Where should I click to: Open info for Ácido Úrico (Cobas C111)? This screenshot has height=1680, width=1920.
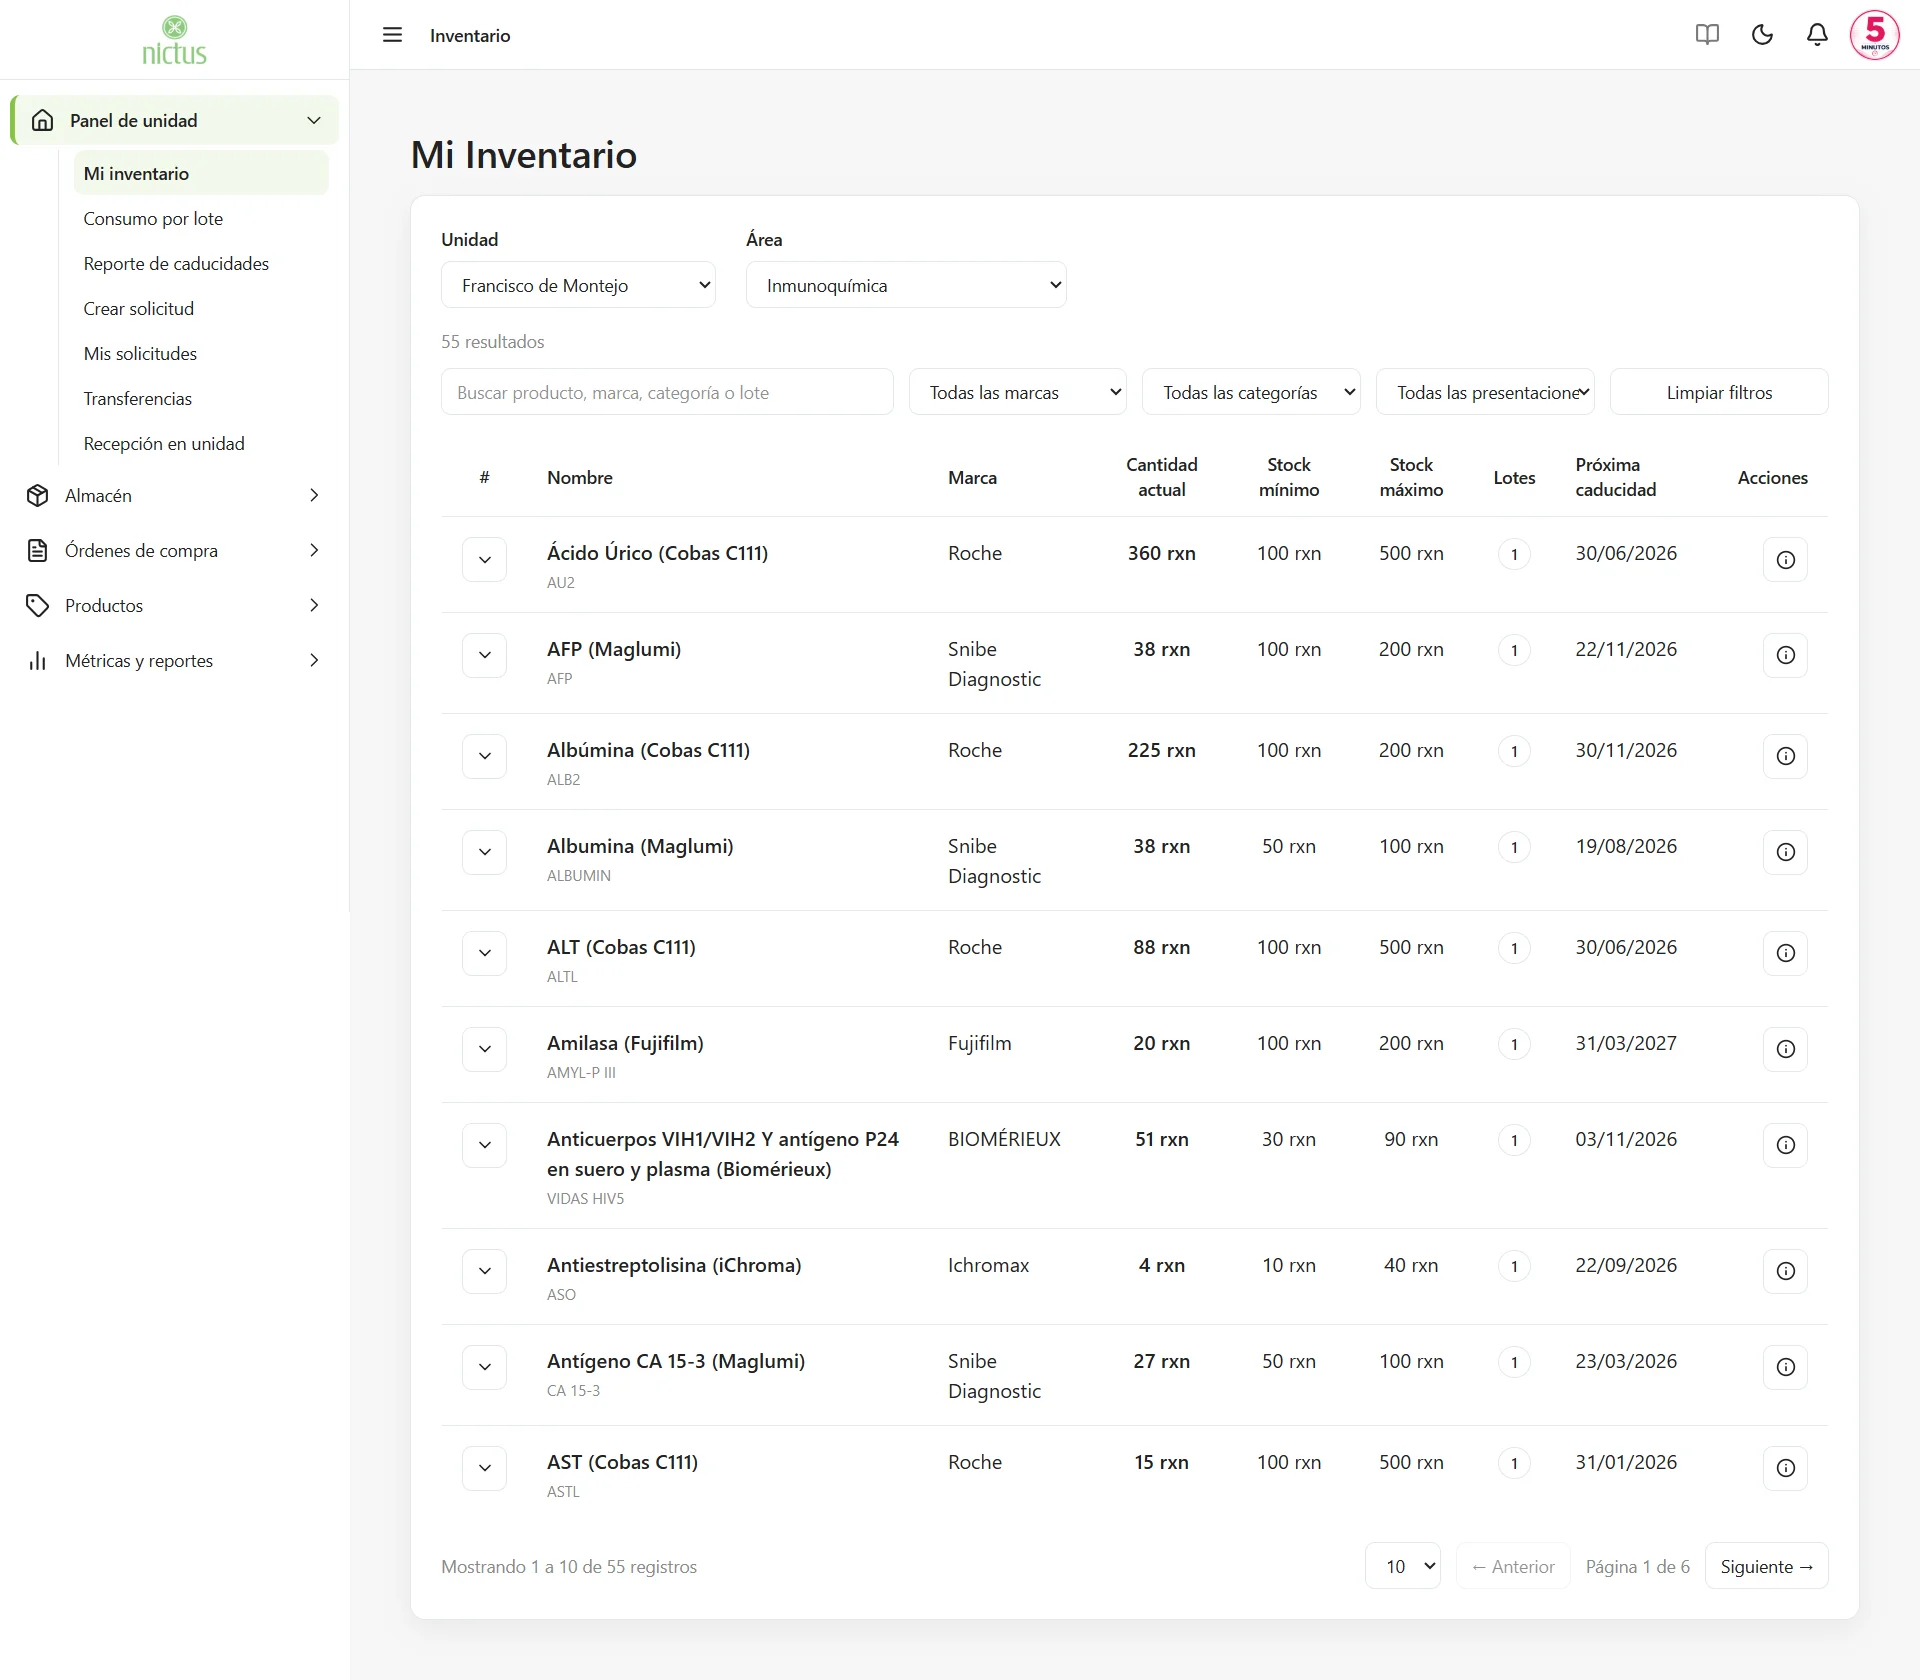click(1785, 560)
